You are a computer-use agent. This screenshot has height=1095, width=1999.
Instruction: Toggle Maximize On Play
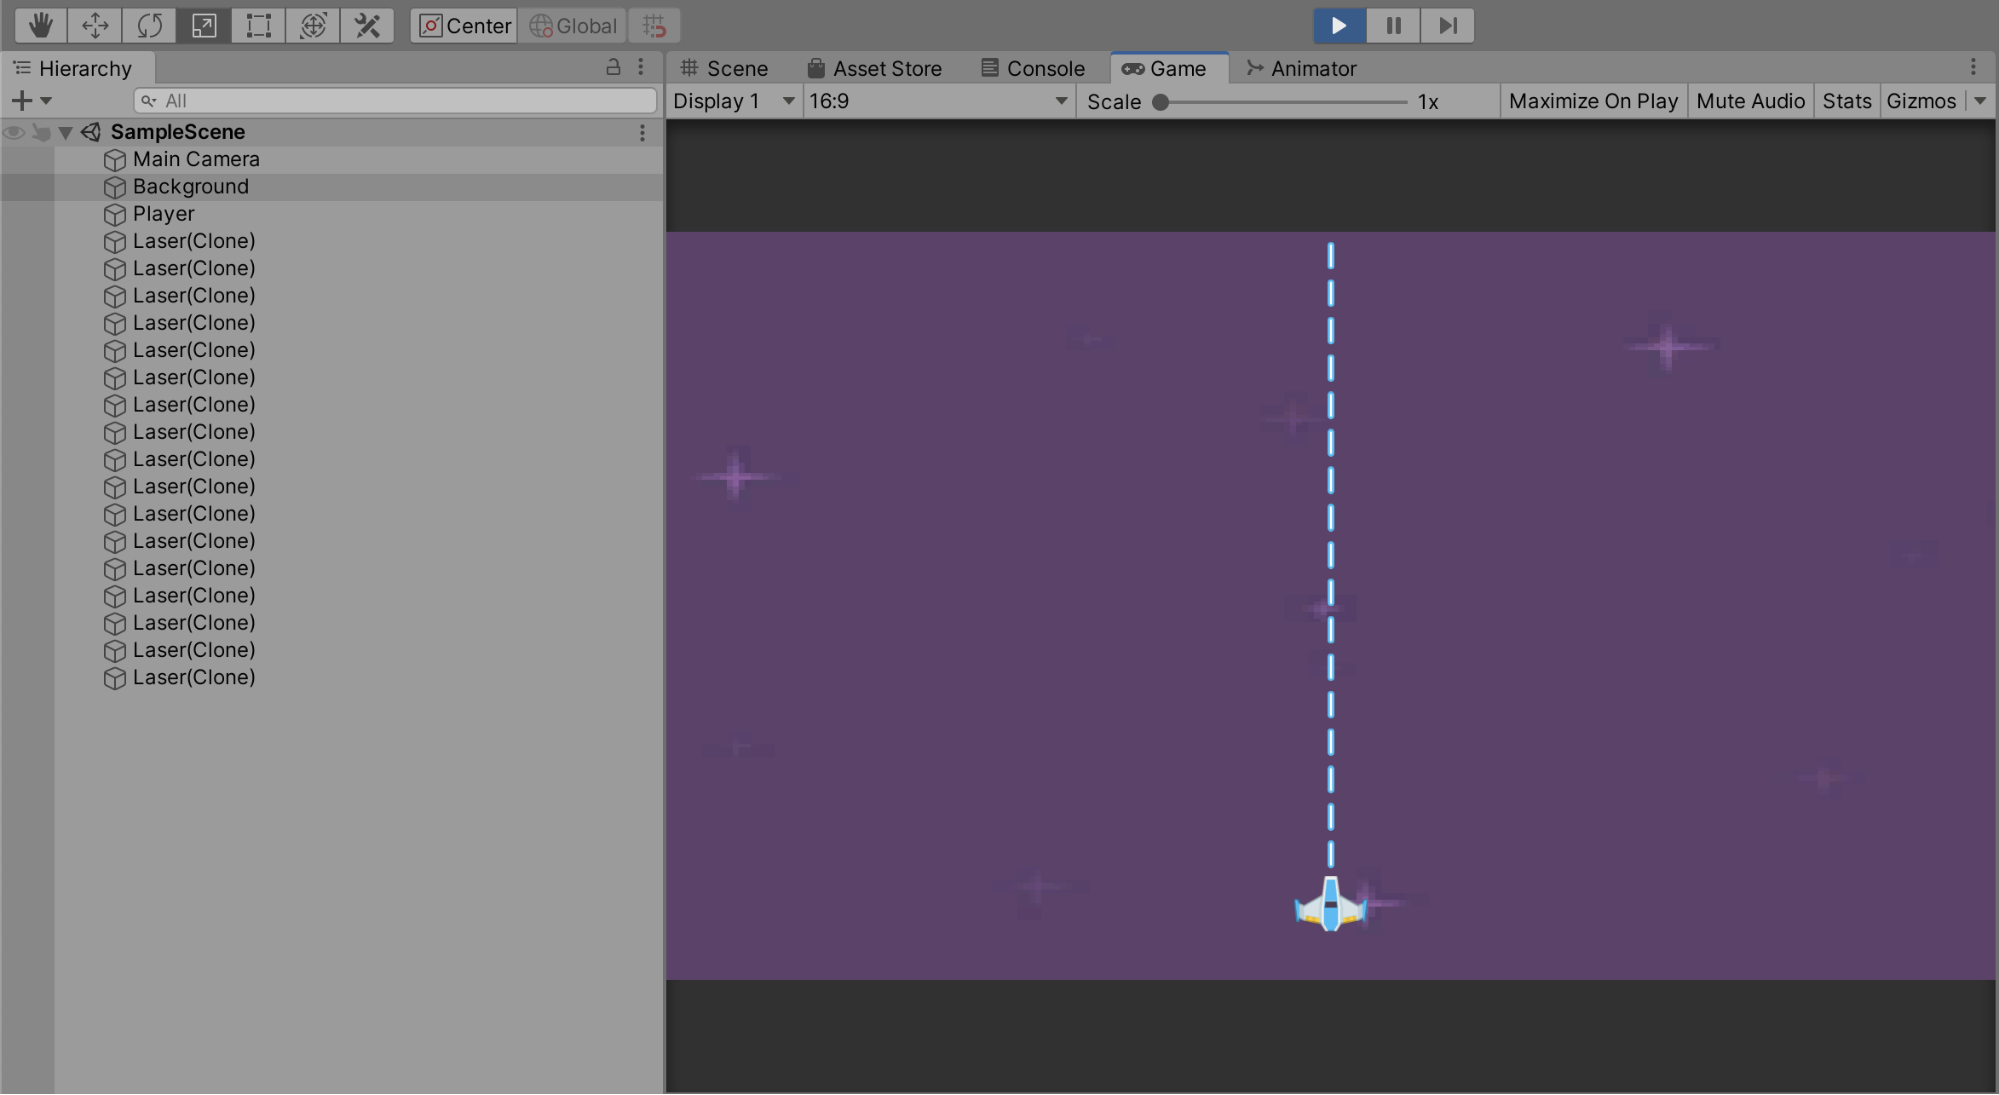coord(1592,101)
